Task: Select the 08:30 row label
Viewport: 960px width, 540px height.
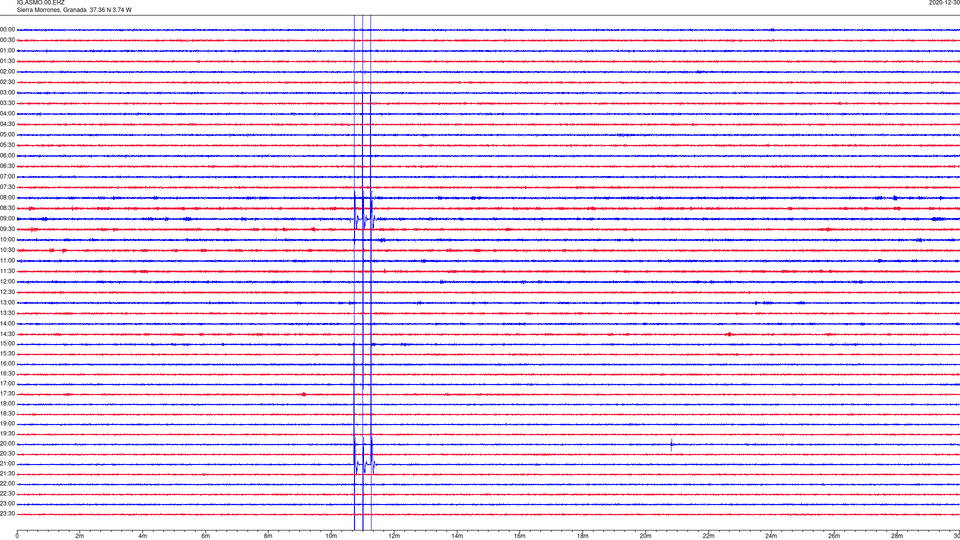Action: click(x=7, y=208)
